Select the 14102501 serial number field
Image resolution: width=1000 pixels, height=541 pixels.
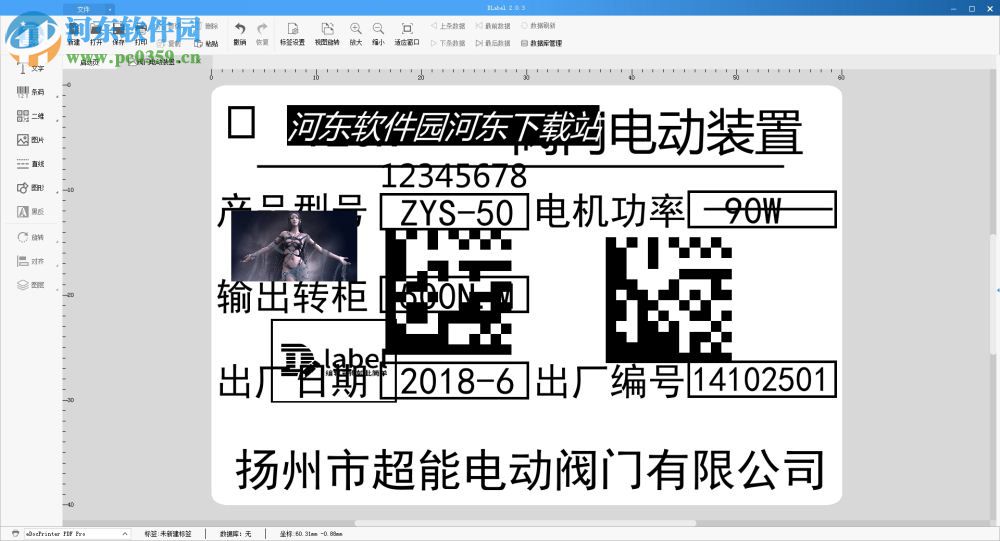click(762, 380)
